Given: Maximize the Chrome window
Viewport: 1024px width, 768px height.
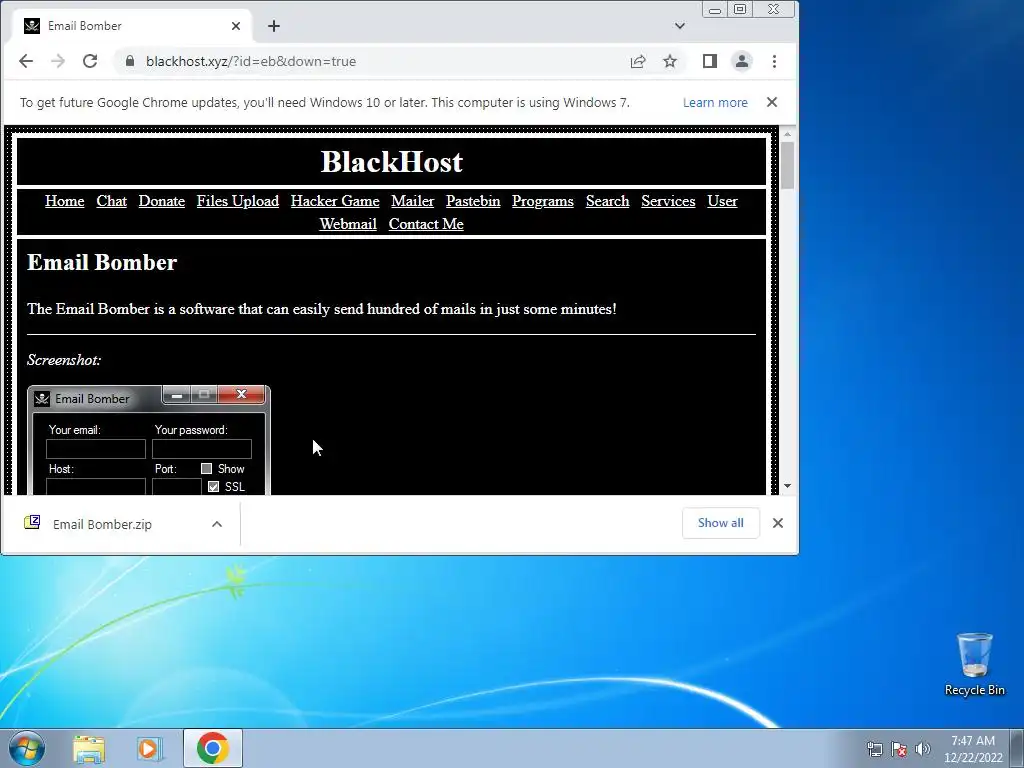Looking at the screenshot, I should [740, 9].
